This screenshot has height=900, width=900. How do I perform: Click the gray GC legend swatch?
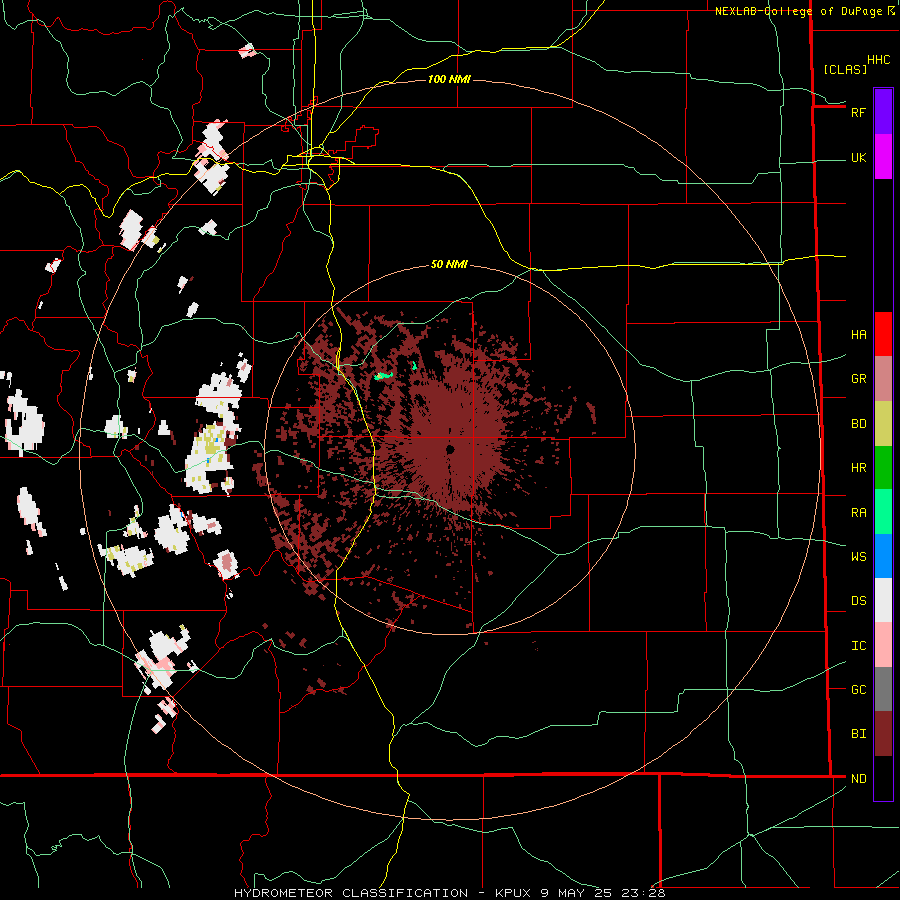pos(883,689)
